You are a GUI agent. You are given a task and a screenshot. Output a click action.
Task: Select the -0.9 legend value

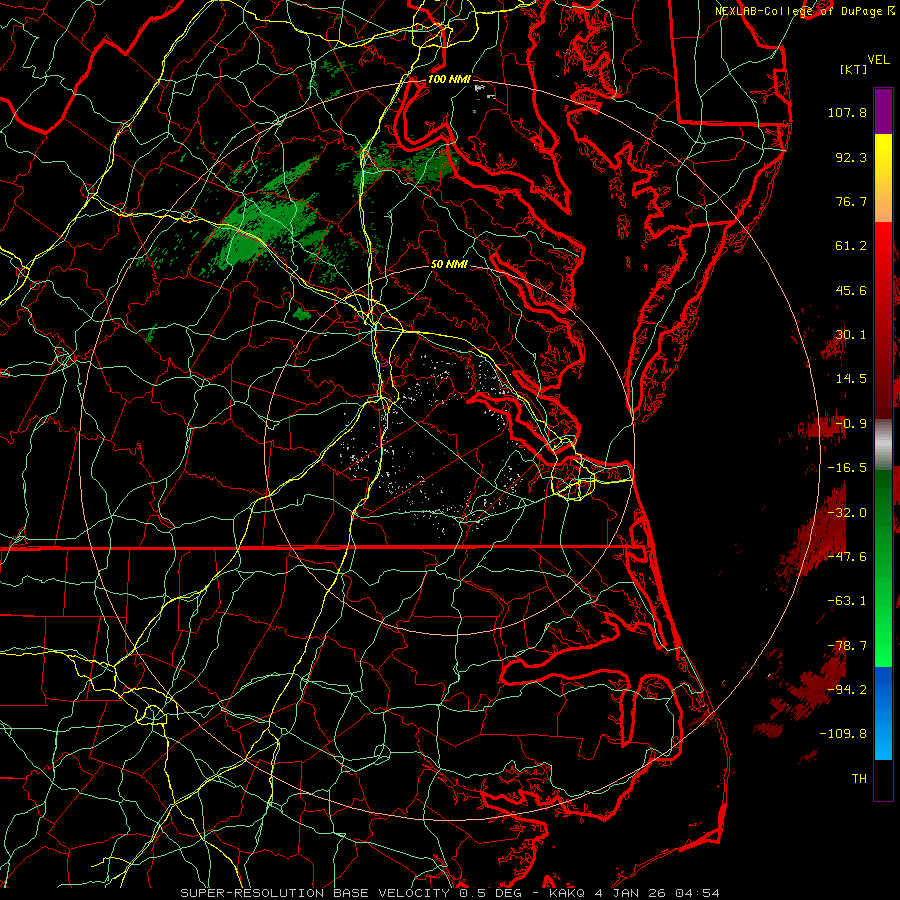851,424
